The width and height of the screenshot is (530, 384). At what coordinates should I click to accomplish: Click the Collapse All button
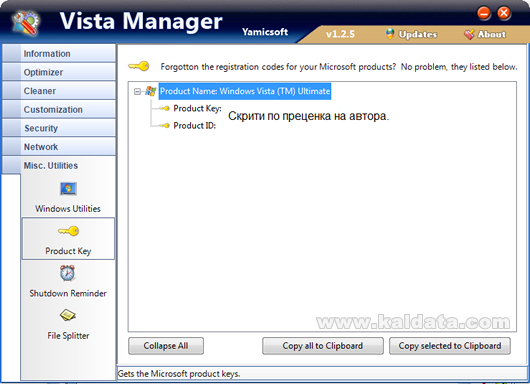(x=166, y=346)
